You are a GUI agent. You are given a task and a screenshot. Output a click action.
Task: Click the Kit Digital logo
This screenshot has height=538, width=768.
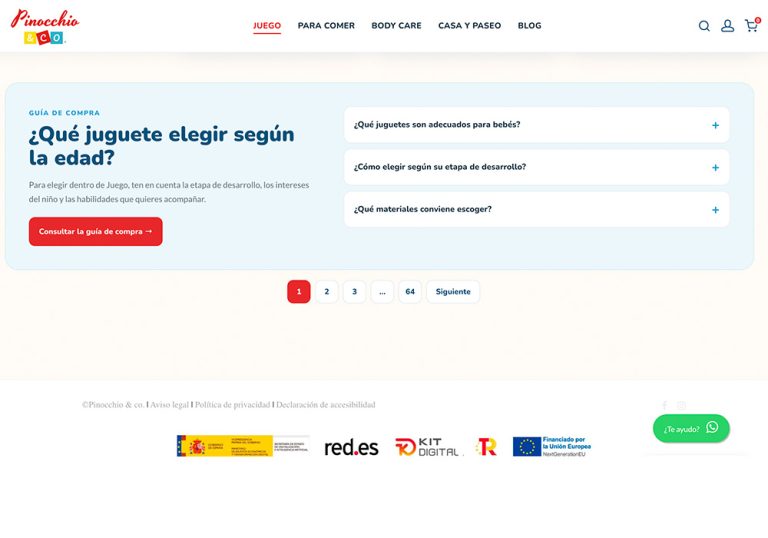427,447
